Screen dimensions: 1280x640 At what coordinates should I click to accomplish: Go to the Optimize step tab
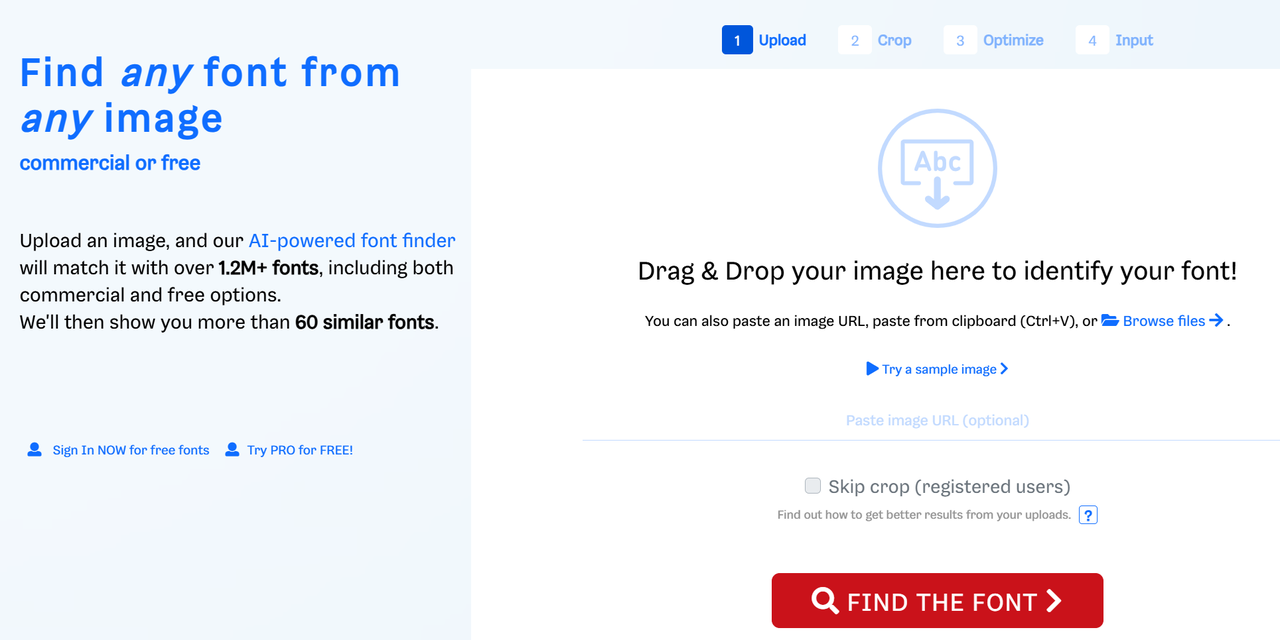click(994, 40)
